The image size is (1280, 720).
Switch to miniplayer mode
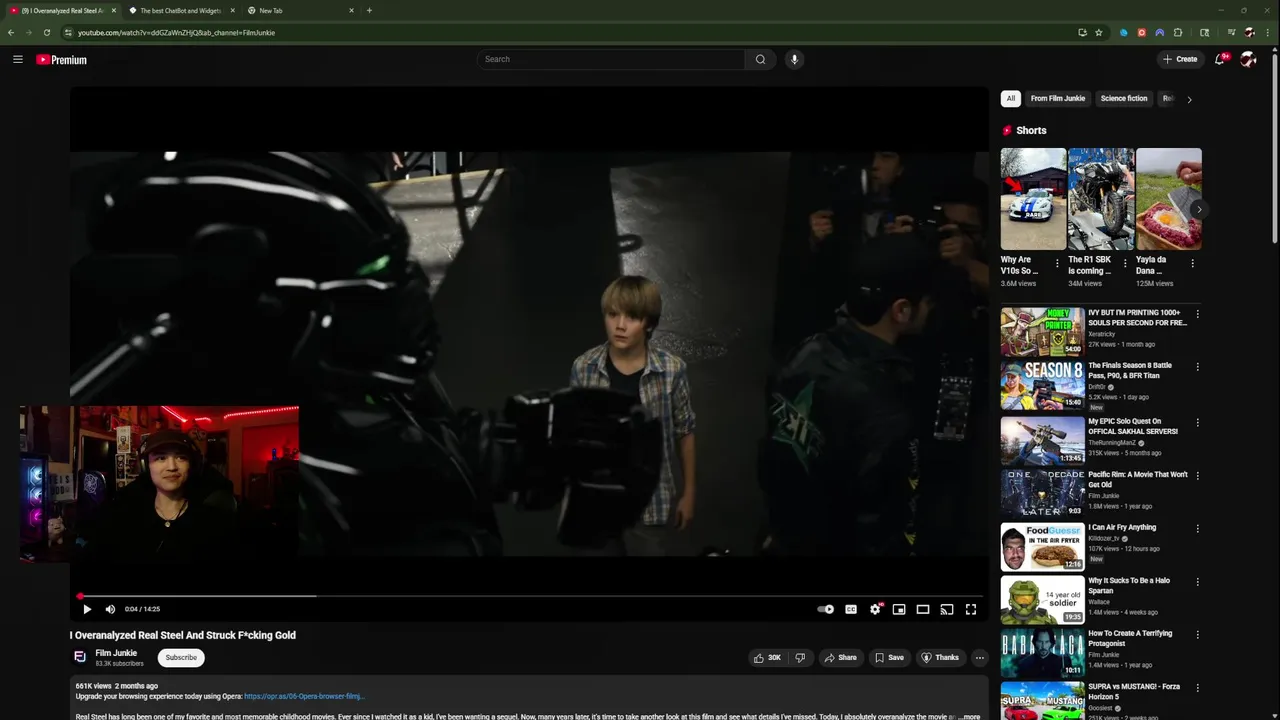pos(899,609)
